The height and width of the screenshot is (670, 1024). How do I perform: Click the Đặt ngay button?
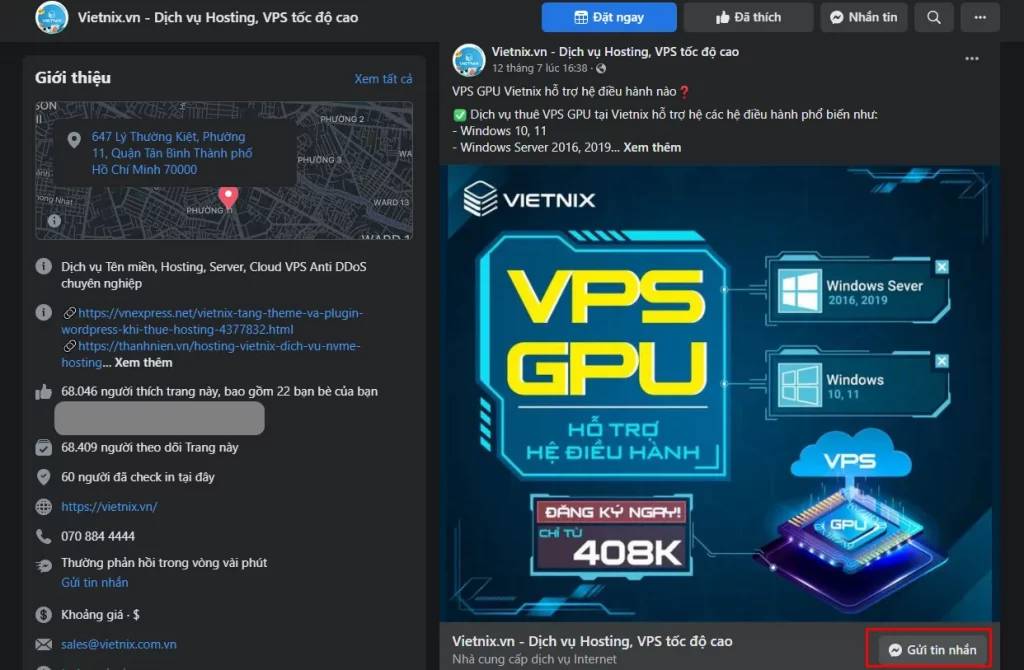609,18
